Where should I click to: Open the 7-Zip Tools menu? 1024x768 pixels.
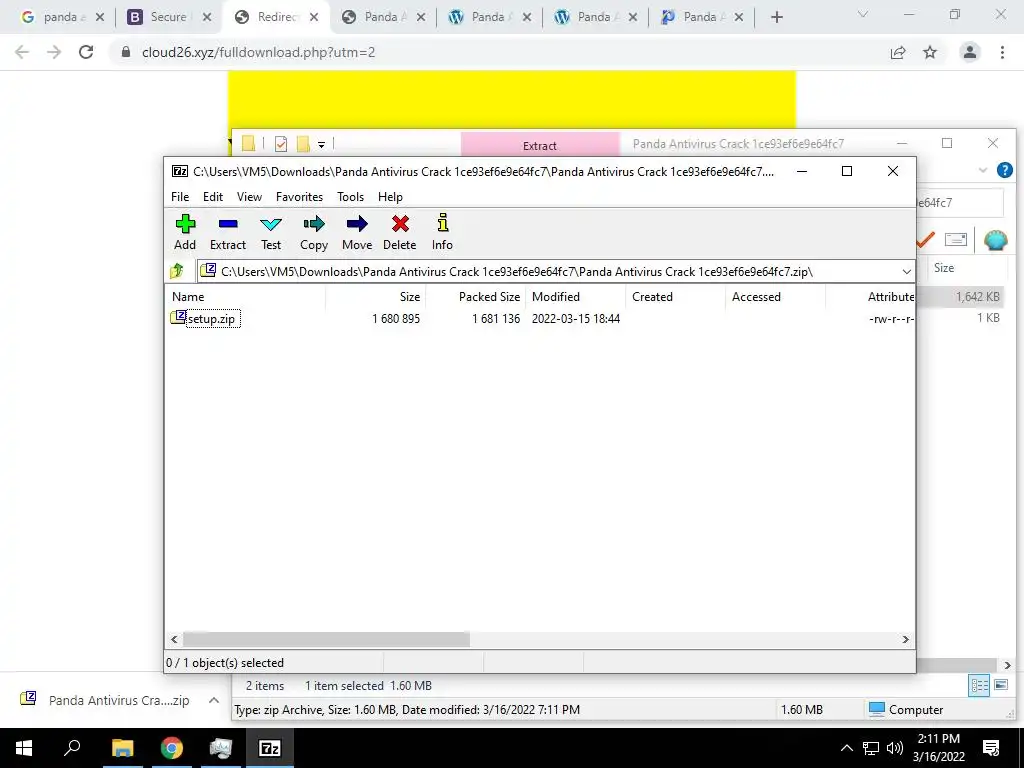351,197
